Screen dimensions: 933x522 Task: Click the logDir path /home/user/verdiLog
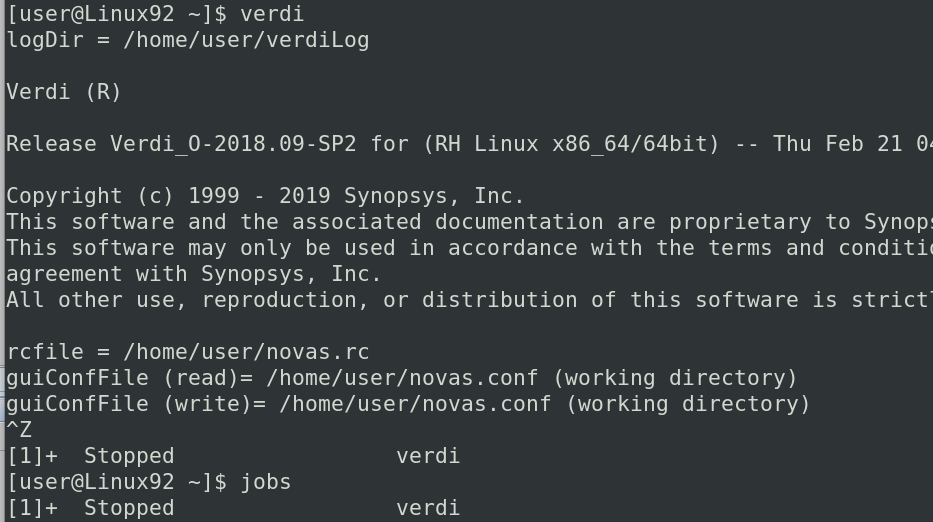246,40
